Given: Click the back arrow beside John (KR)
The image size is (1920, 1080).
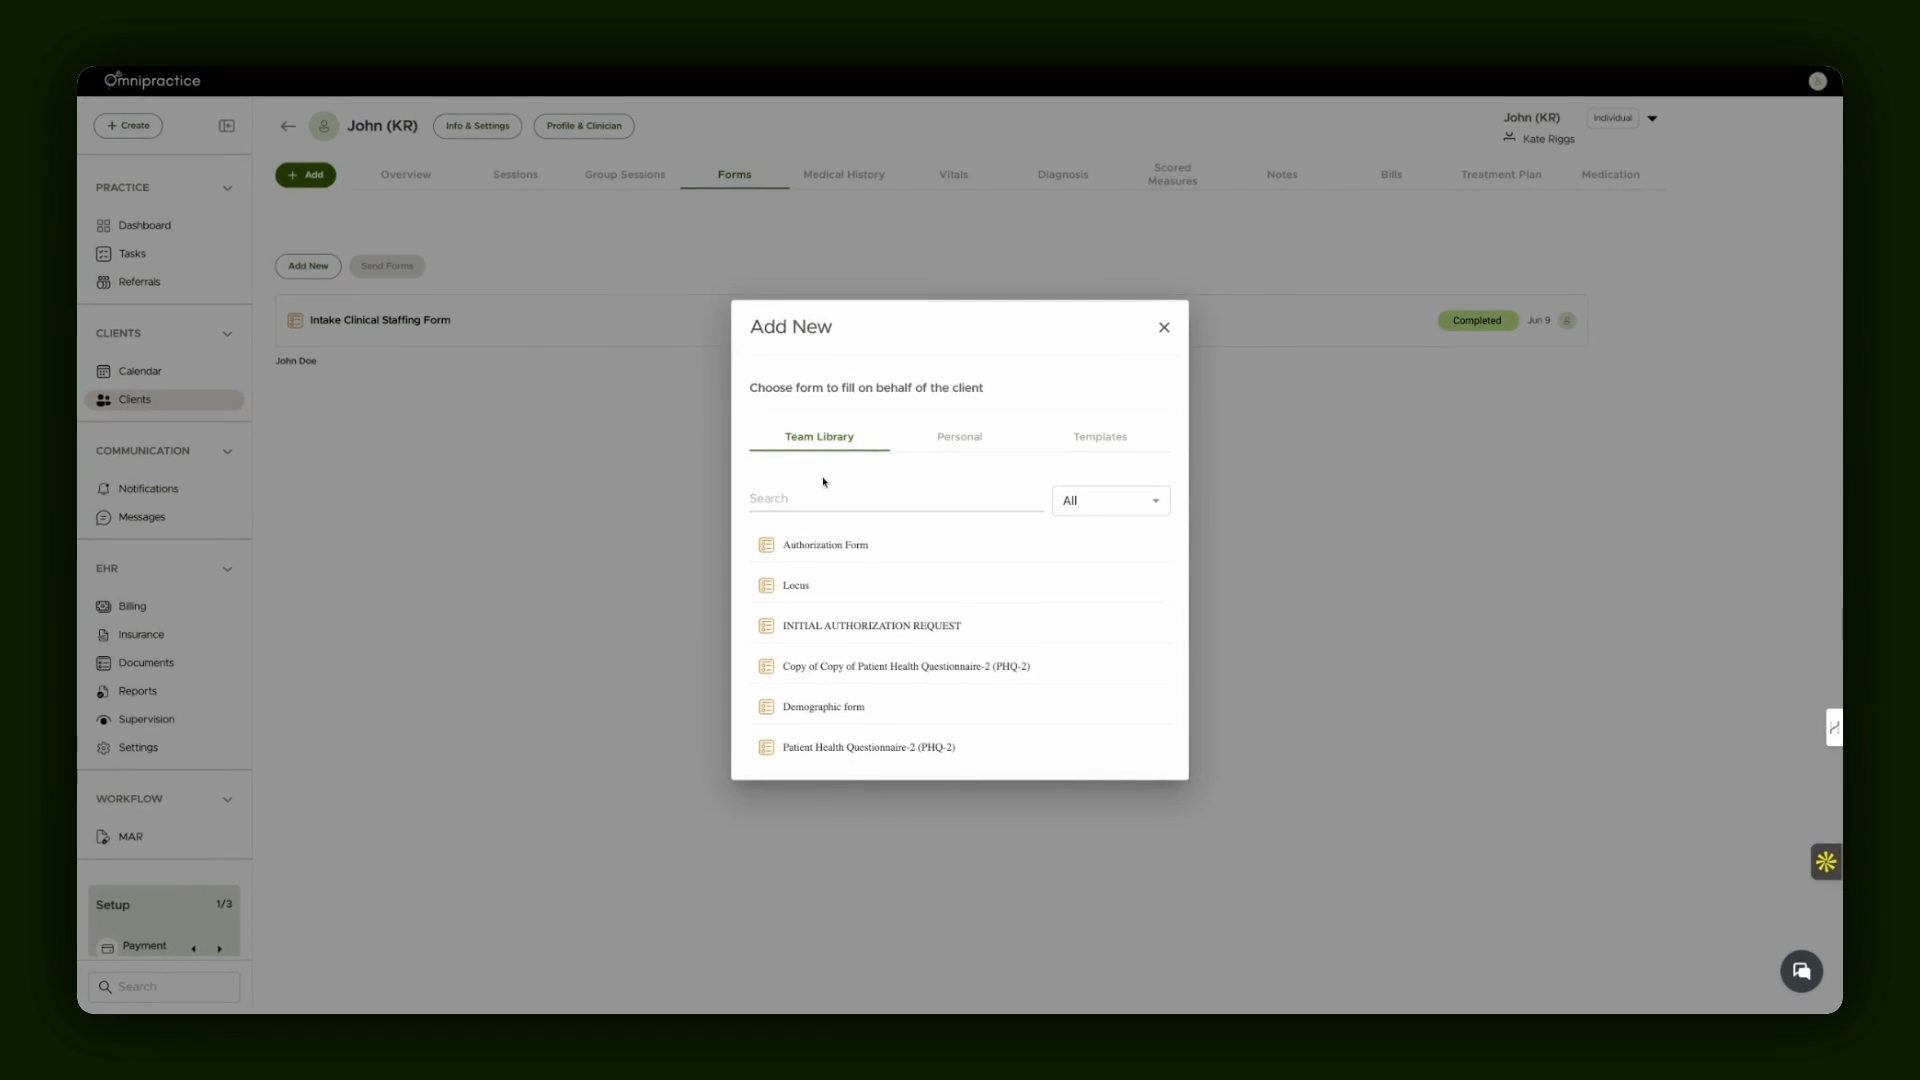Looking at the screenshot, I should [x=288, y=126].
